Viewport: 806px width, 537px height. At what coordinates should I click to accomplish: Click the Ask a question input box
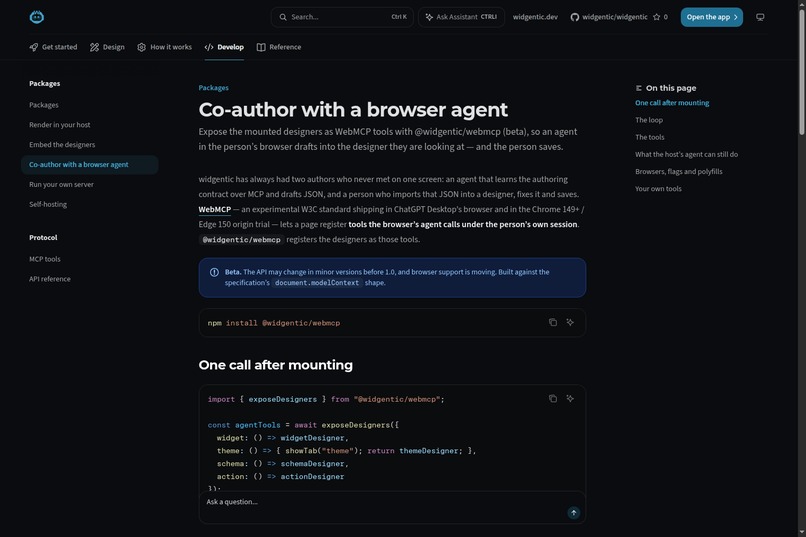383,502
